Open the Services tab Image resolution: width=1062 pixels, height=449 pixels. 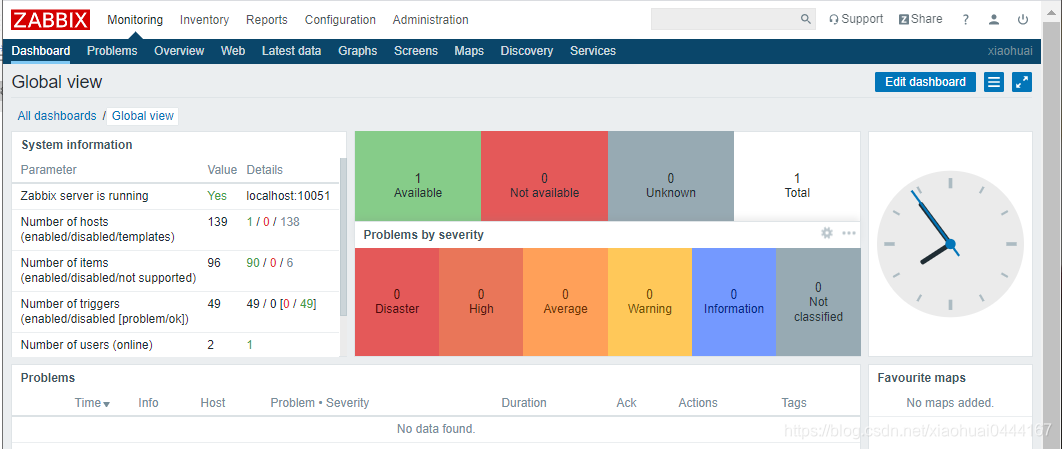pos(593,51)
